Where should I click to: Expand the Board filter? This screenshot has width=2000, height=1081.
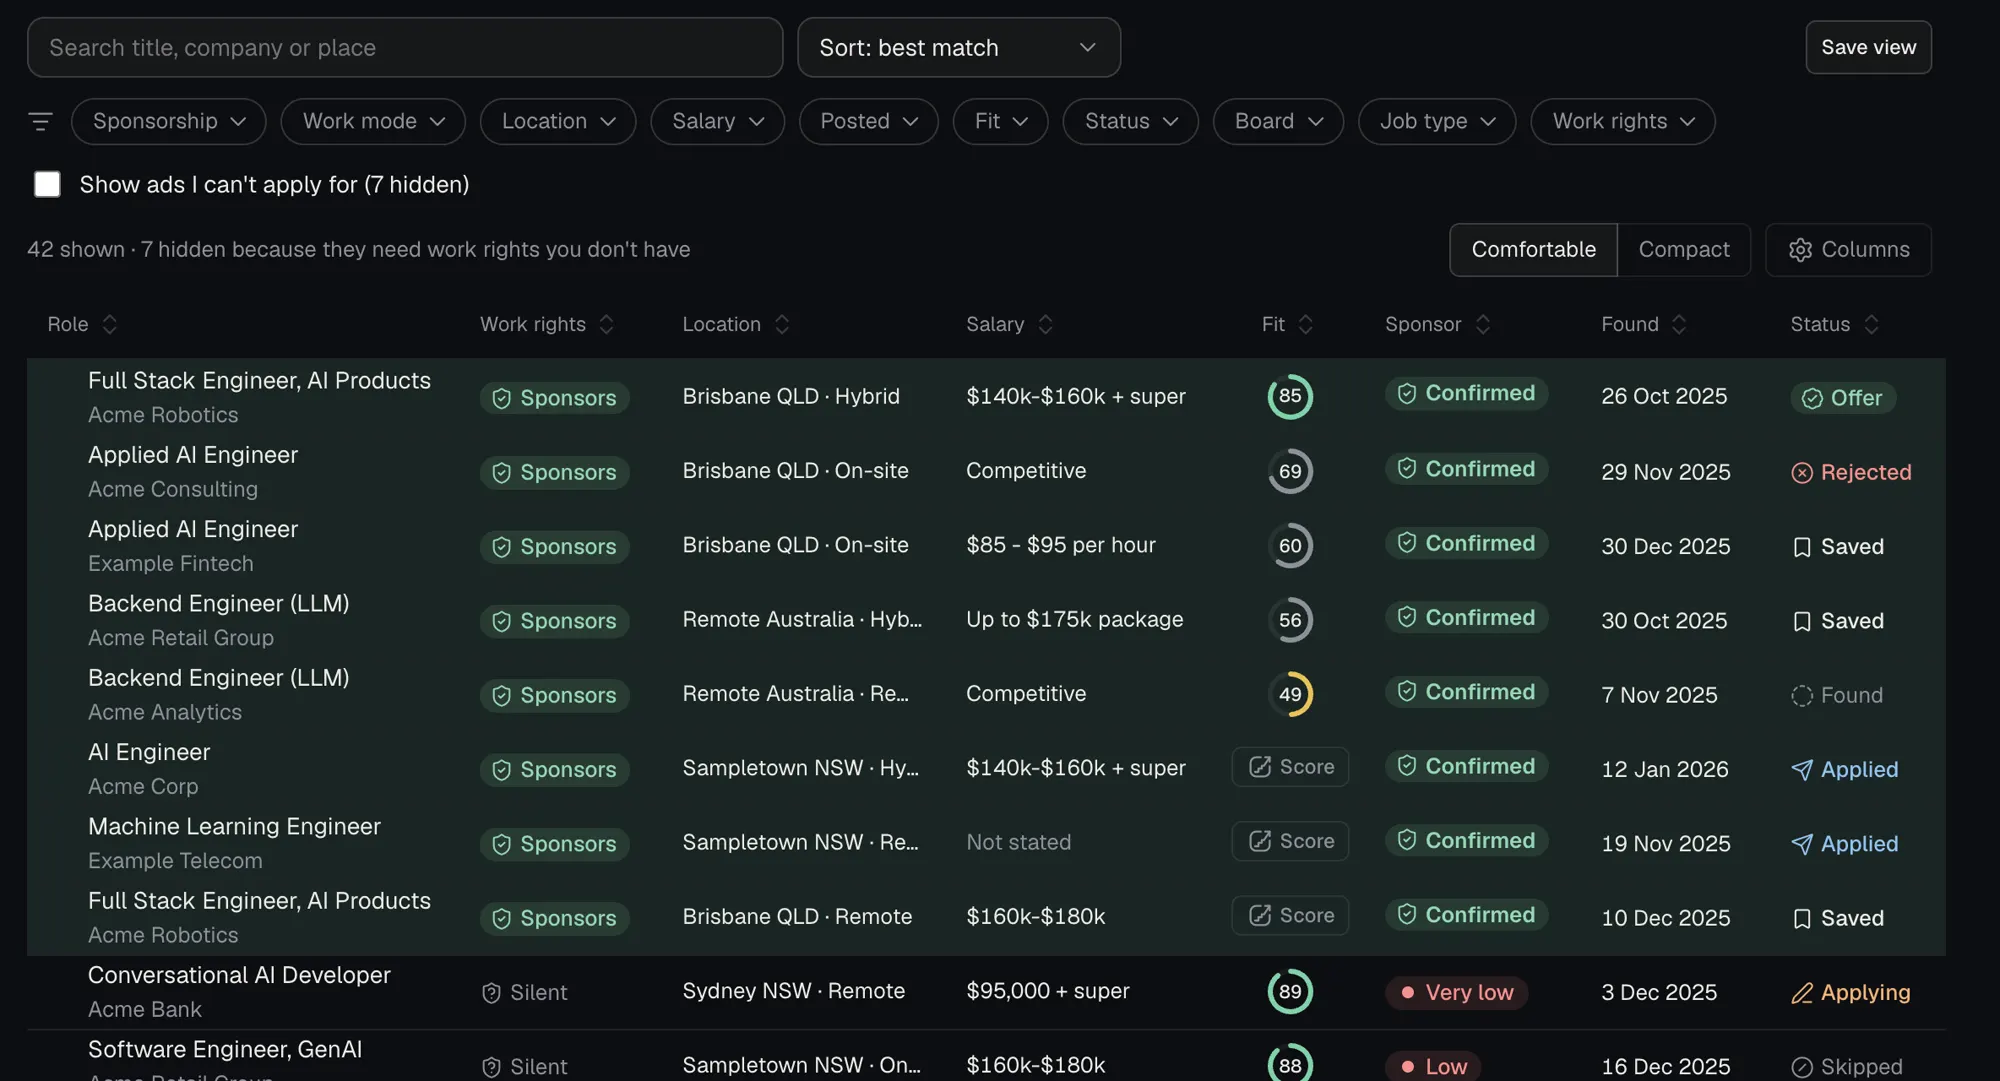1278,121
